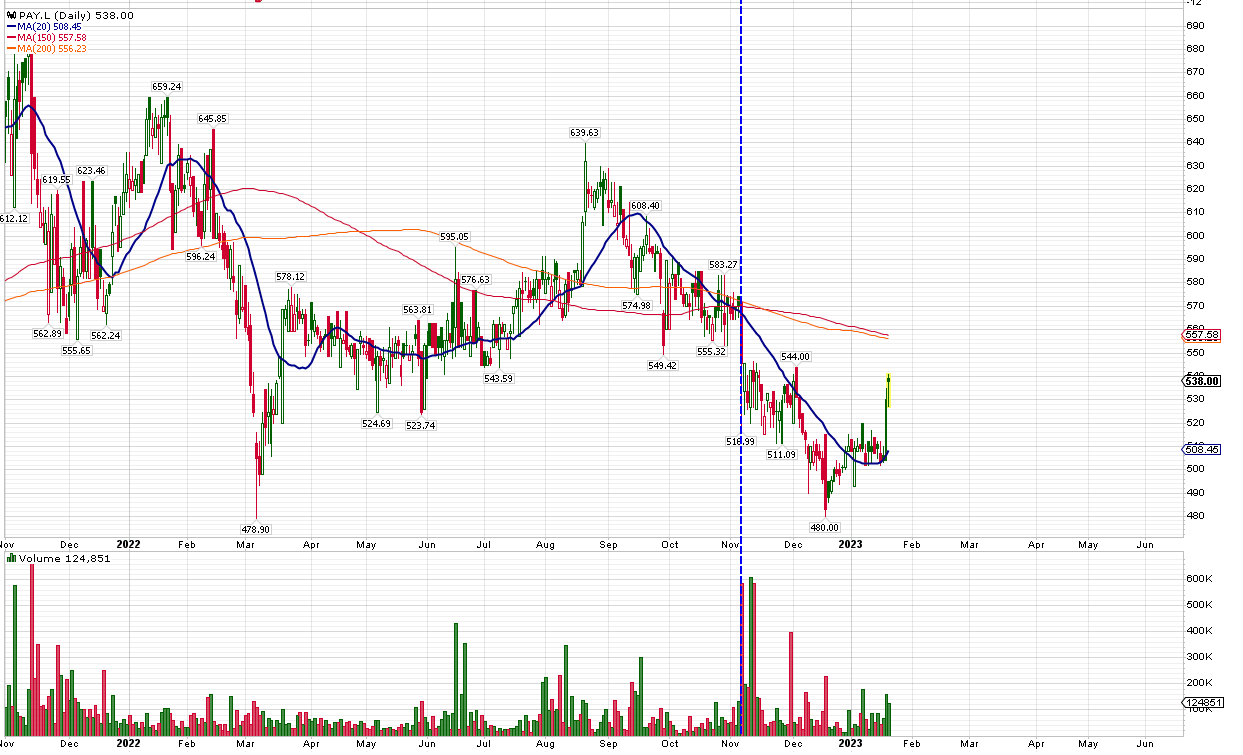The image size is (1243, 755).
Task: Click the "MA(20) 508.45" legend entry
Action: coord(51,27)
